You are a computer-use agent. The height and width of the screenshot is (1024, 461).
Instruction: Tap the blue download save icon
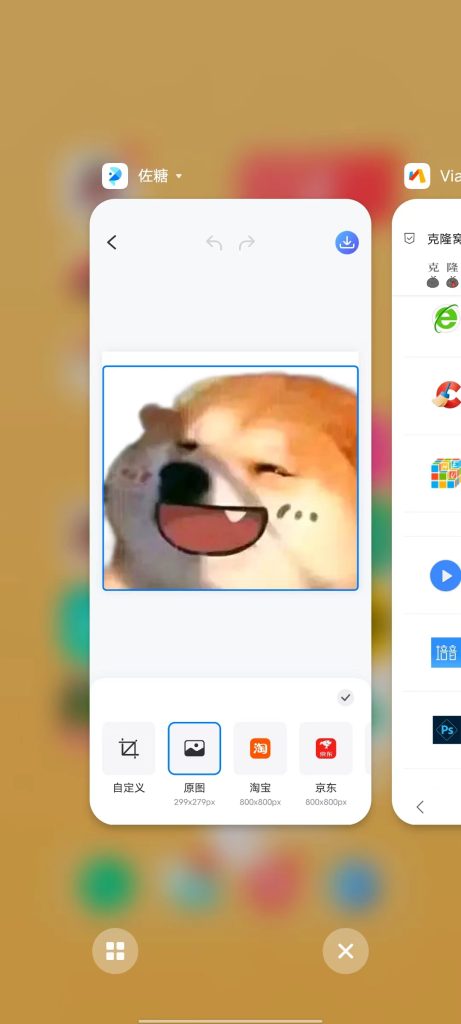[x=347, y=242]
